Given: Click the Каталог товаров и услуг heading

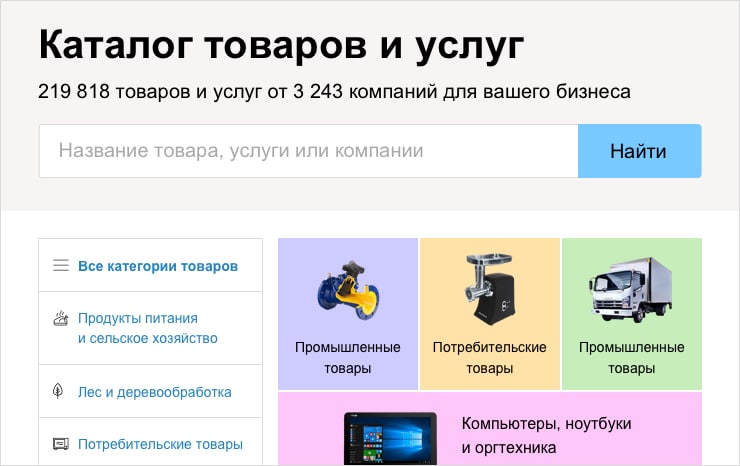Looking at the screenshot, I should pyautogui.click(x=281, y=46).
